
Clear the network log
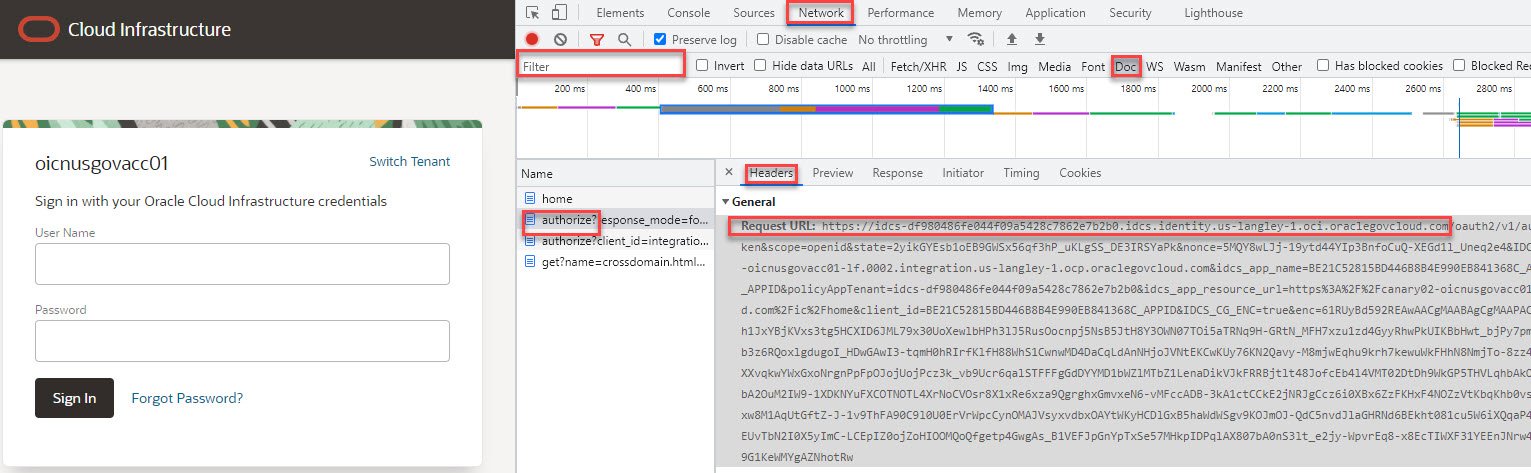point(560,40)
